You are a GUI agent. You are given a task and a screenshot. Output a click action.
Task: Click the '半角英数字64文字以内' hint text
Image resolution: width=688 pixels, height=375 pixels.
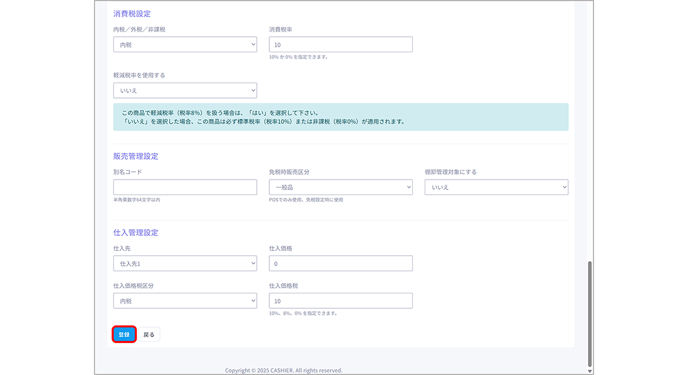[137, 200]
